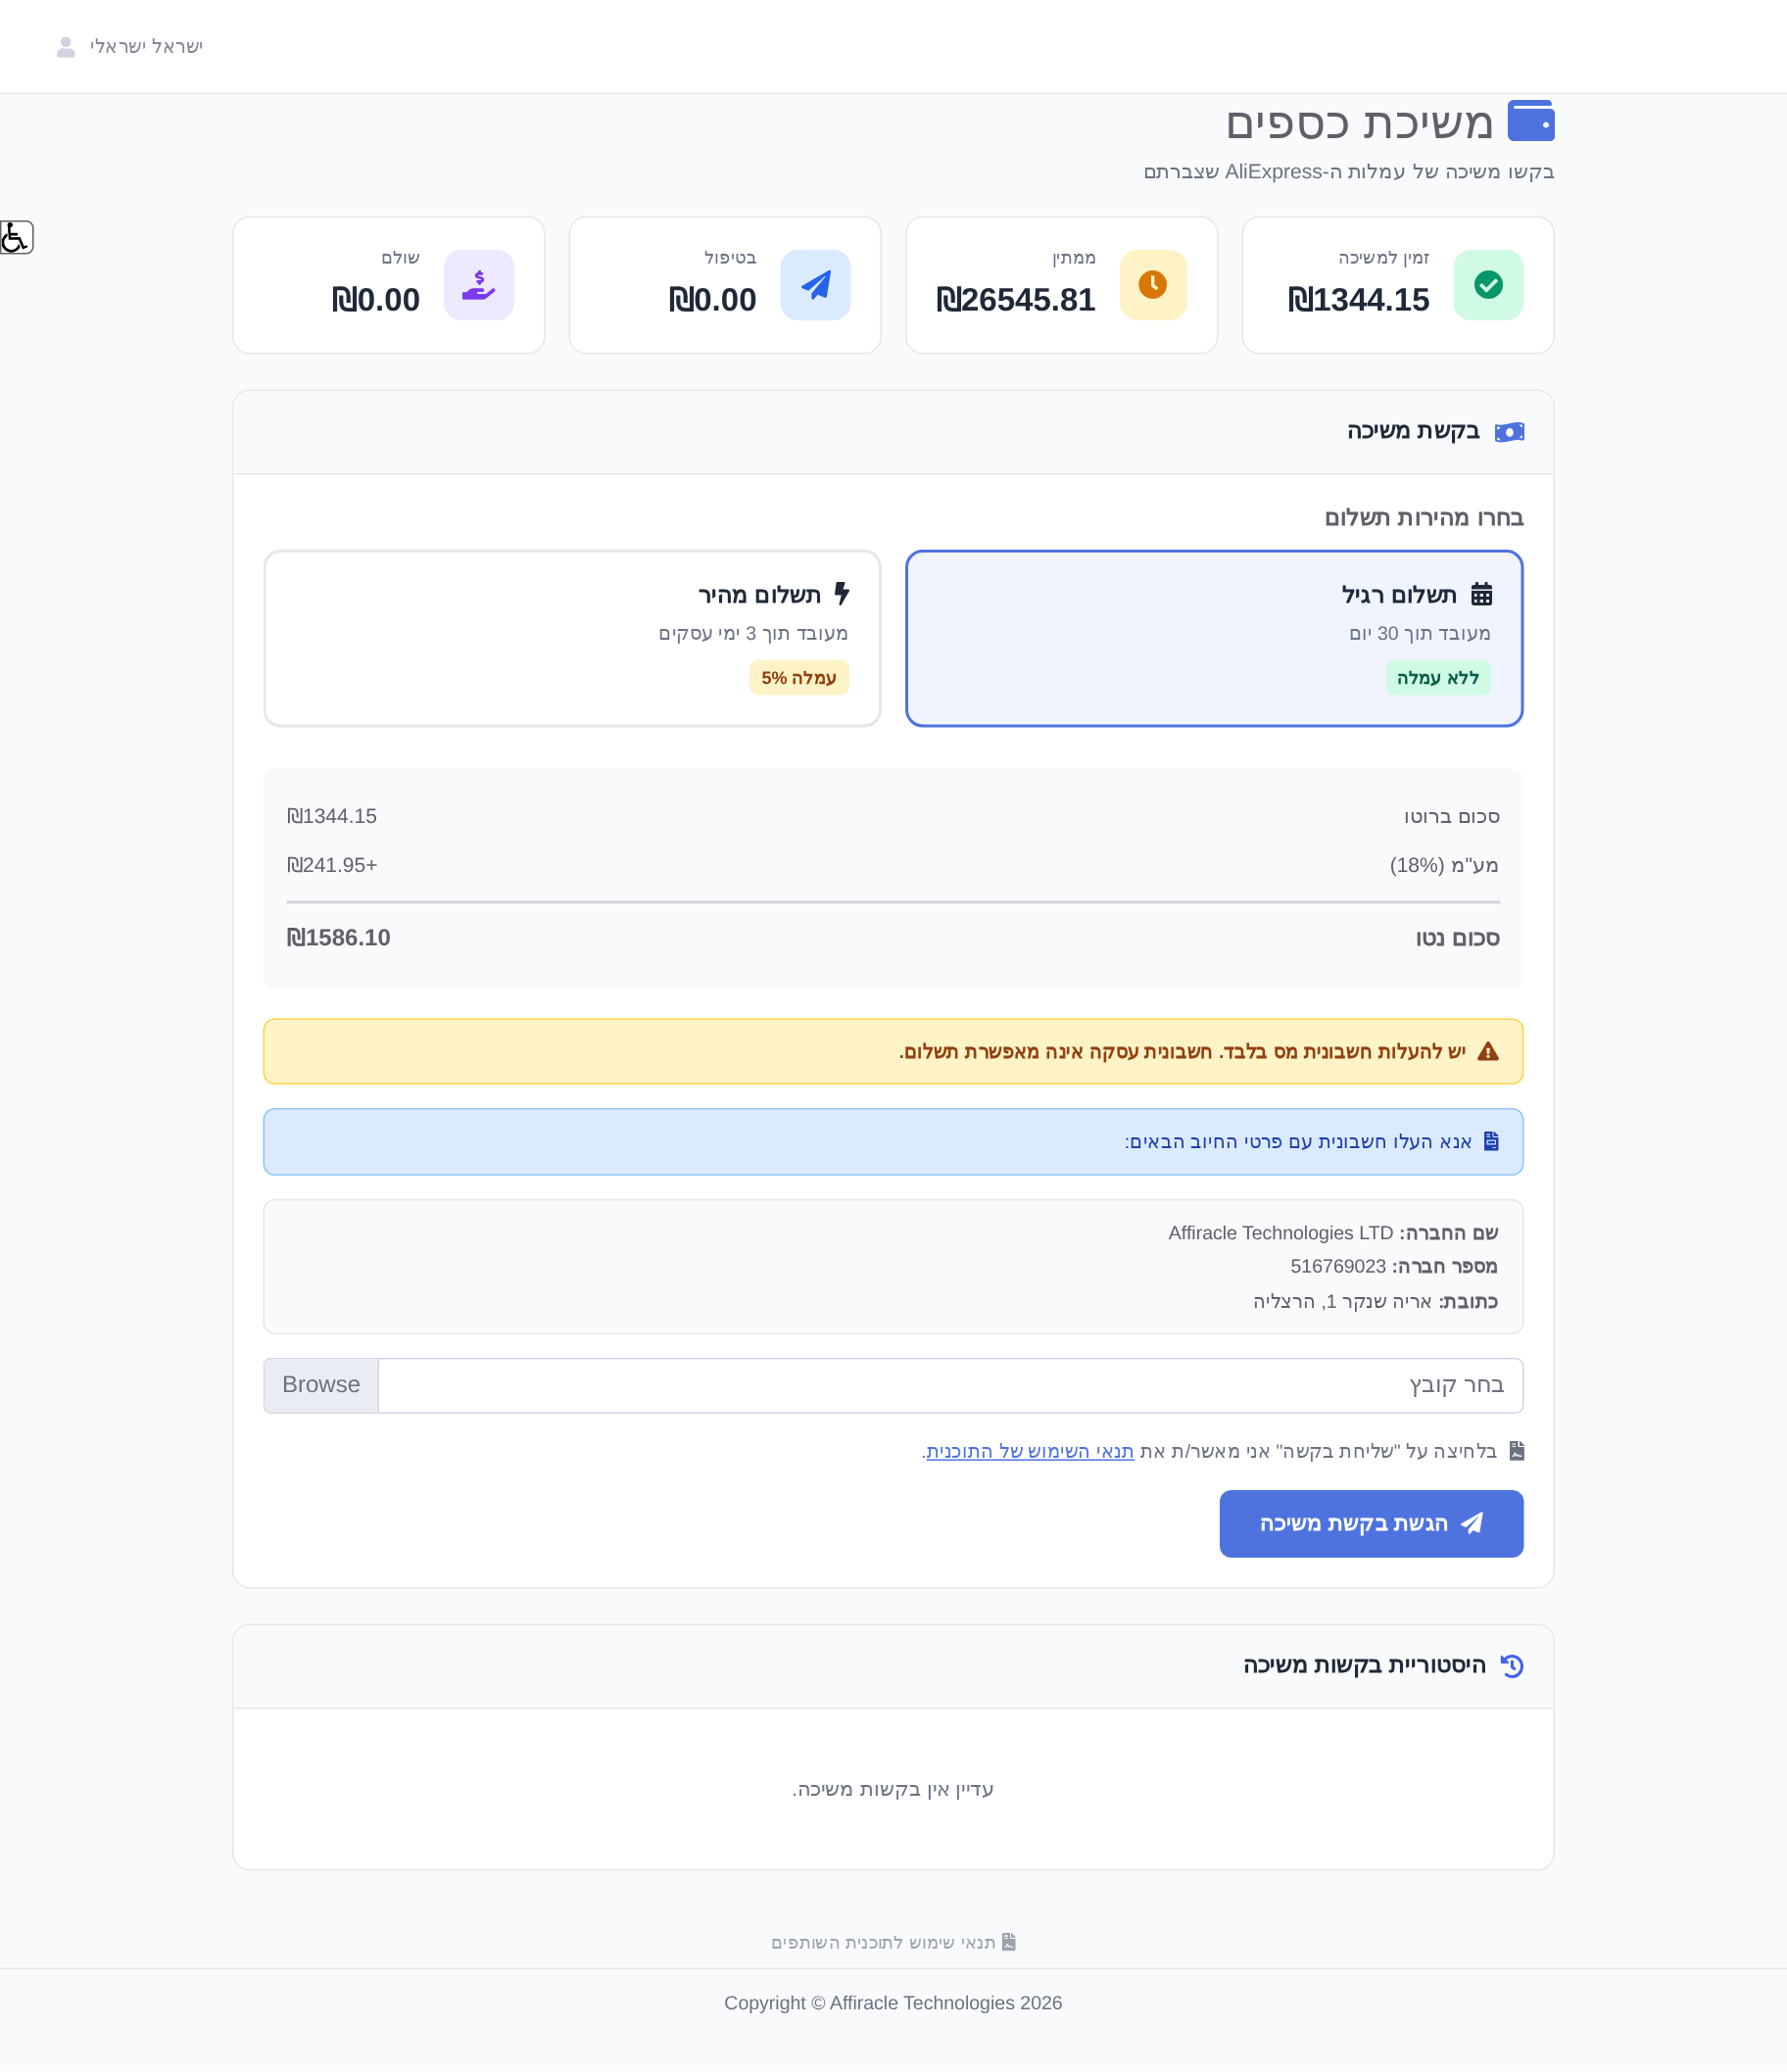
Task: Click the green checkmark available-balance icon
Action: [x=1488, y=285]
